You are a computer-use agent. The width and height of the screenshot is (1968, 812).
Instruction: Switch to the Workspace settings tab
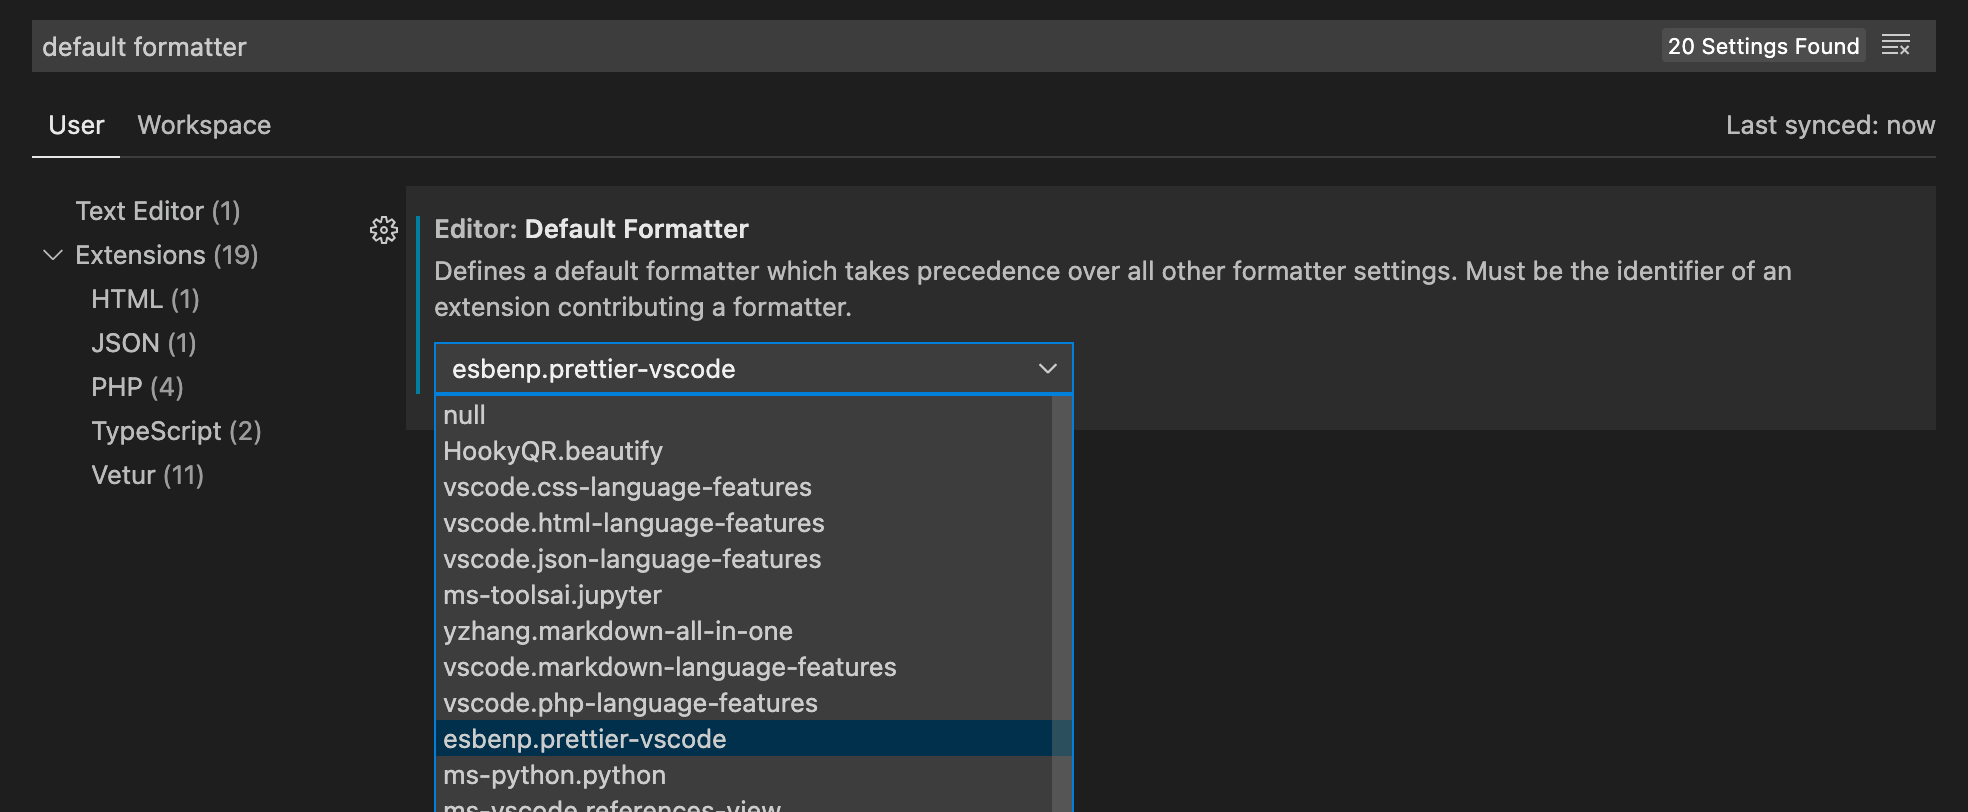[204, 125]
